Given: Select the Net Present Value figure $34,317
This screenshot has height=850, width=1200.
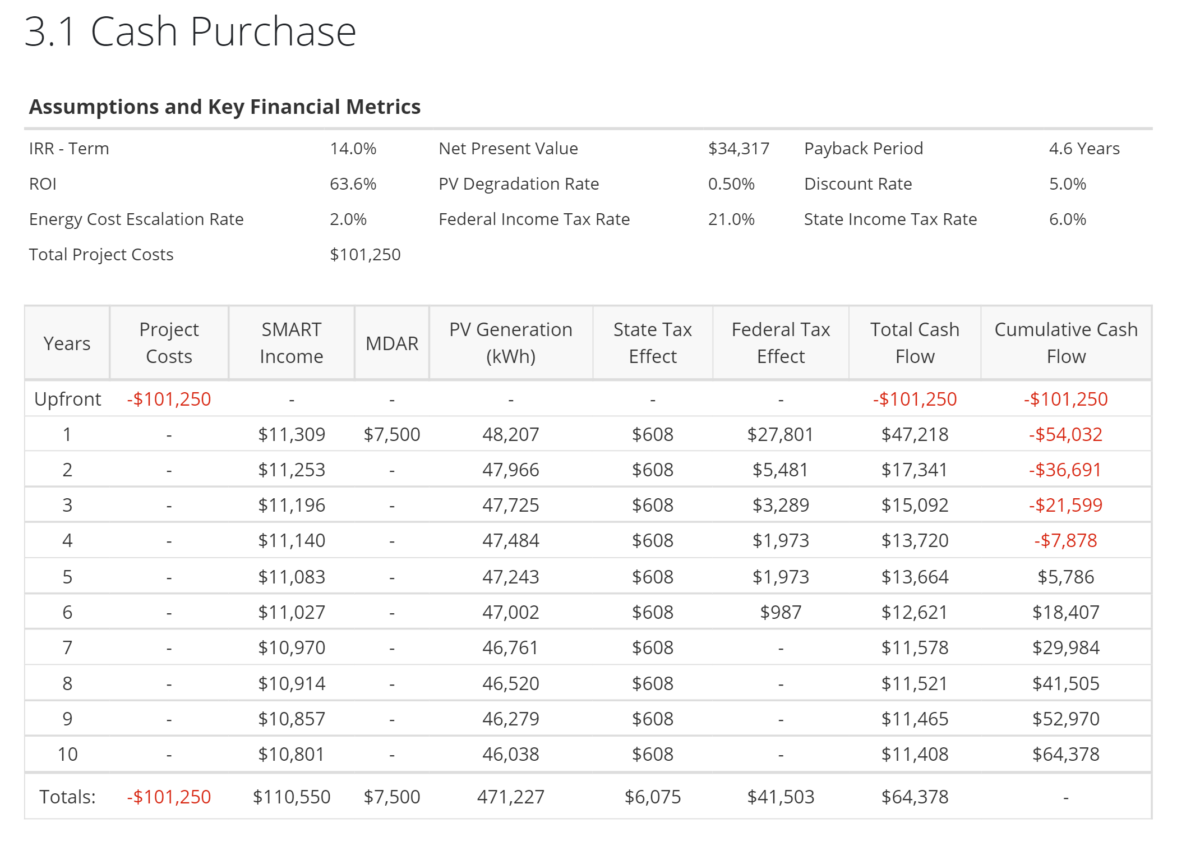Looking at the screenshot, I should point(740,148).
